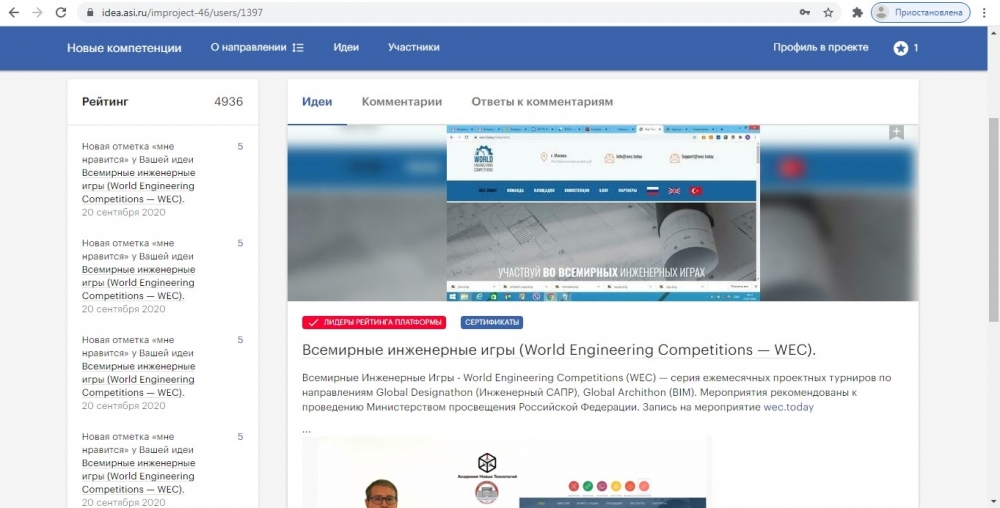The height and width of the screenshot is (508, 1000).
Task: Open the Приостановлена profile button
Action: coord(920,12)
